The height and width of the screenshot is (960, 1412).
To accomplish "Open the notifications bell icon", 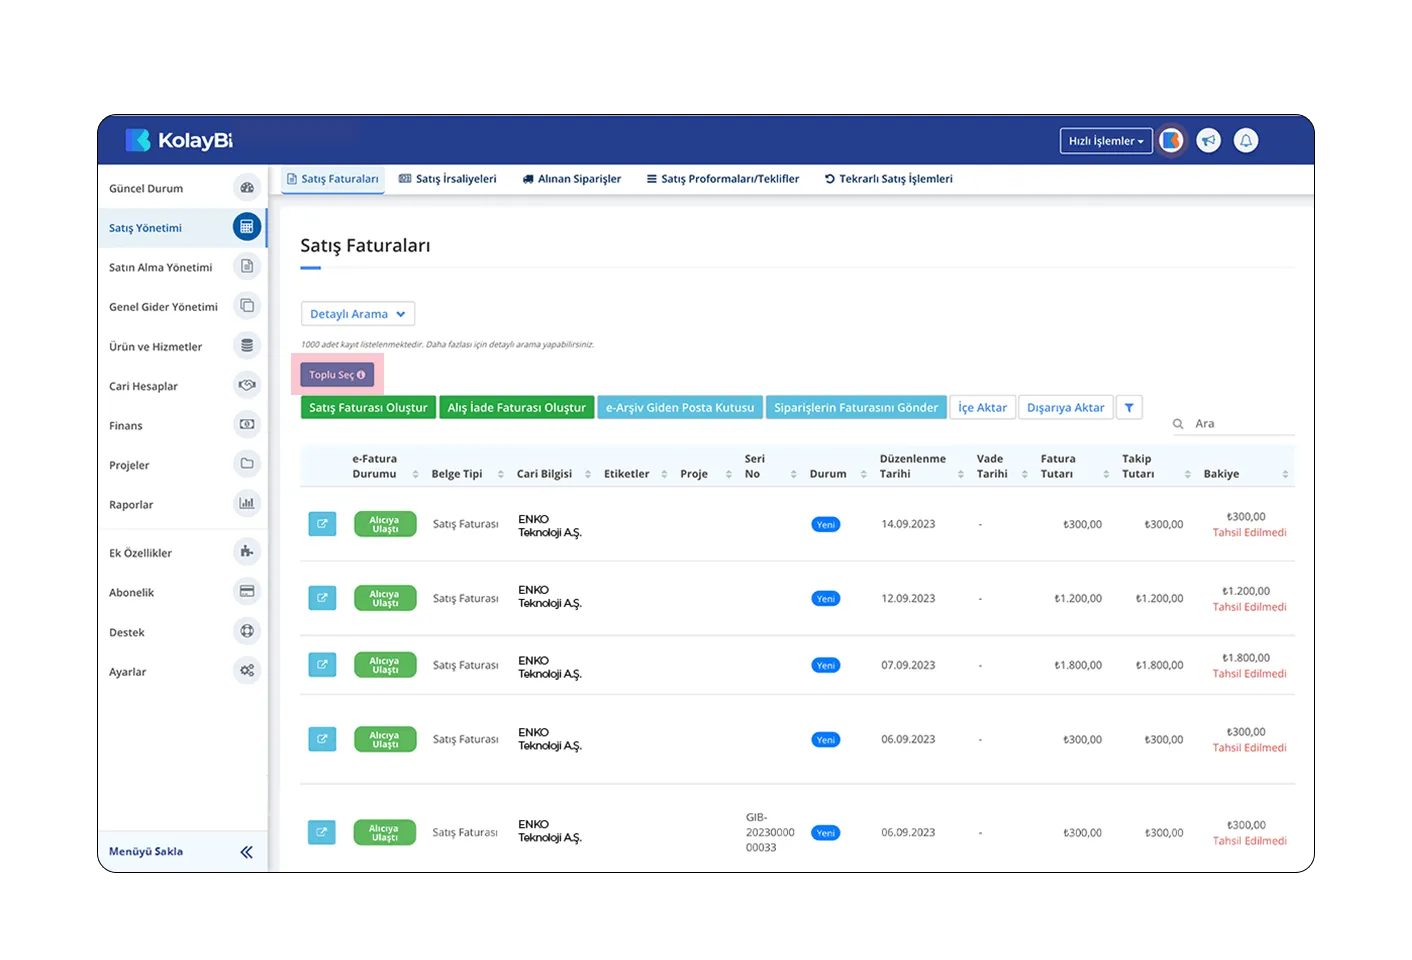I will coord(1246,141).
